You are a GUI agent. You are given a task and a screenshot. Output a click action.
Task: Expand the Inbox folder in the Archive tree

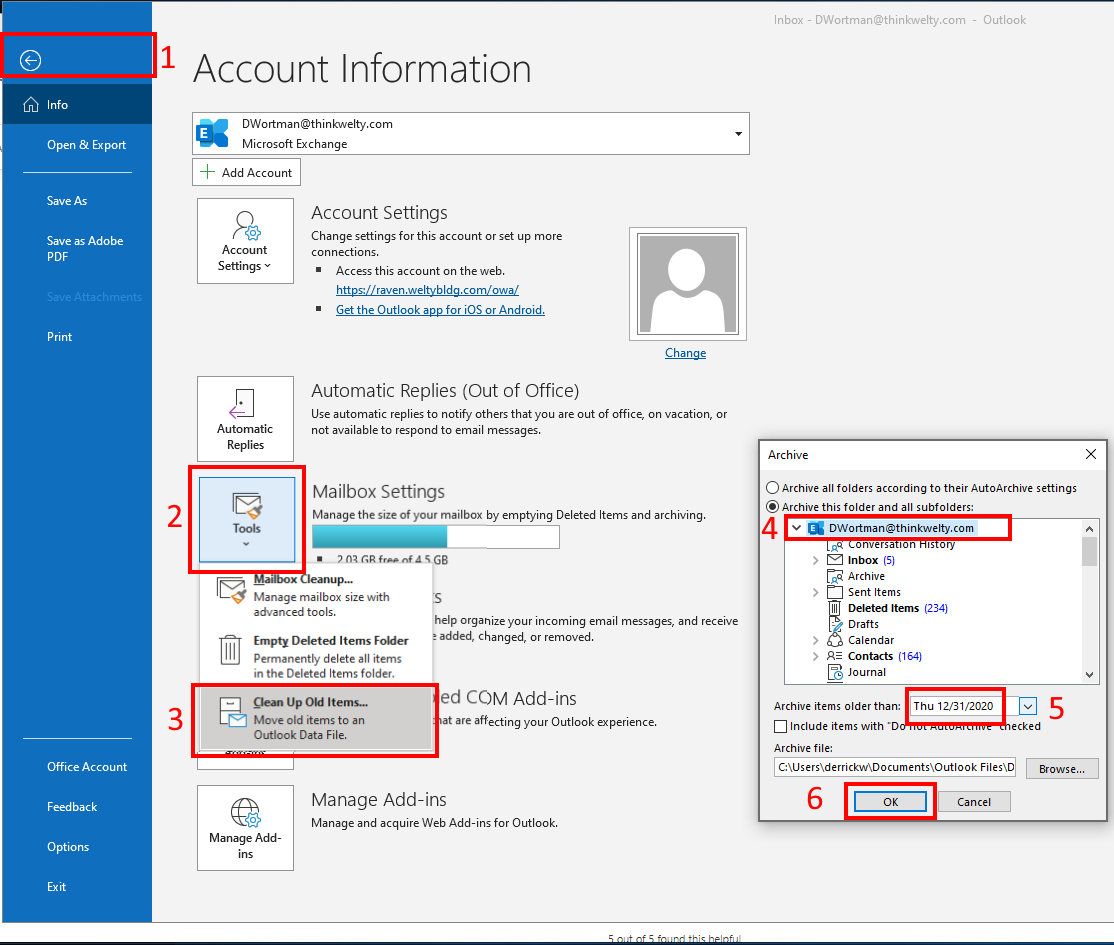click(815, 560)
